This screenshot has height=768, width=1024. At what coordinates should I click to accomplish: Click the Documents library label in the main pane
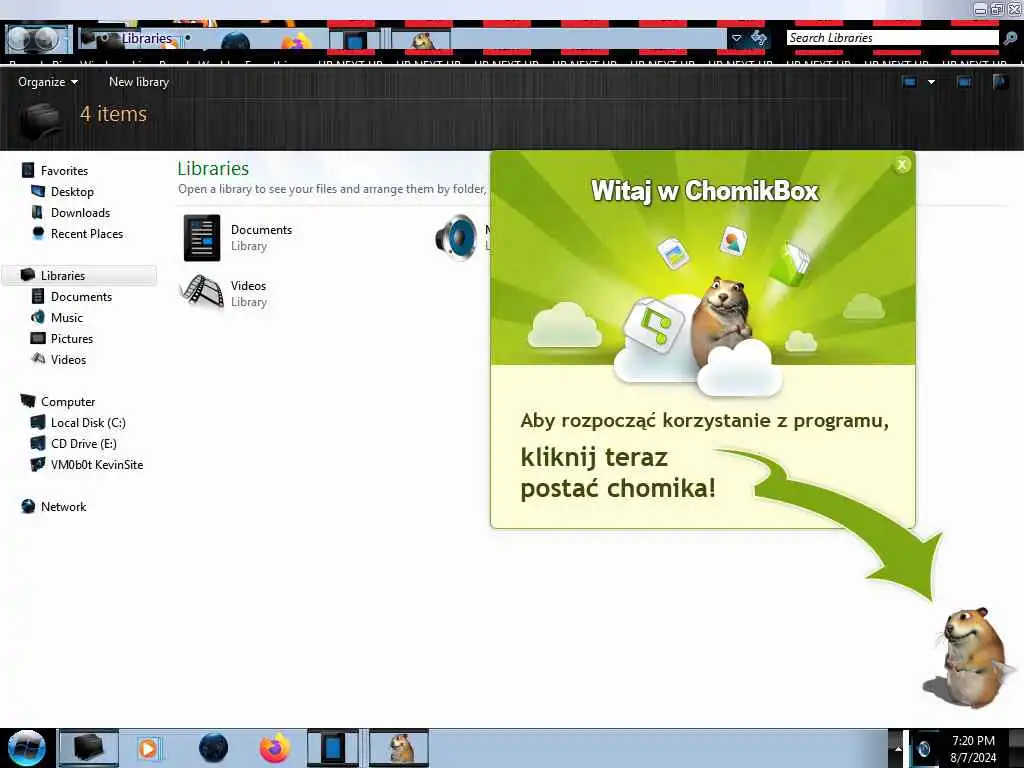click(261, 230)
